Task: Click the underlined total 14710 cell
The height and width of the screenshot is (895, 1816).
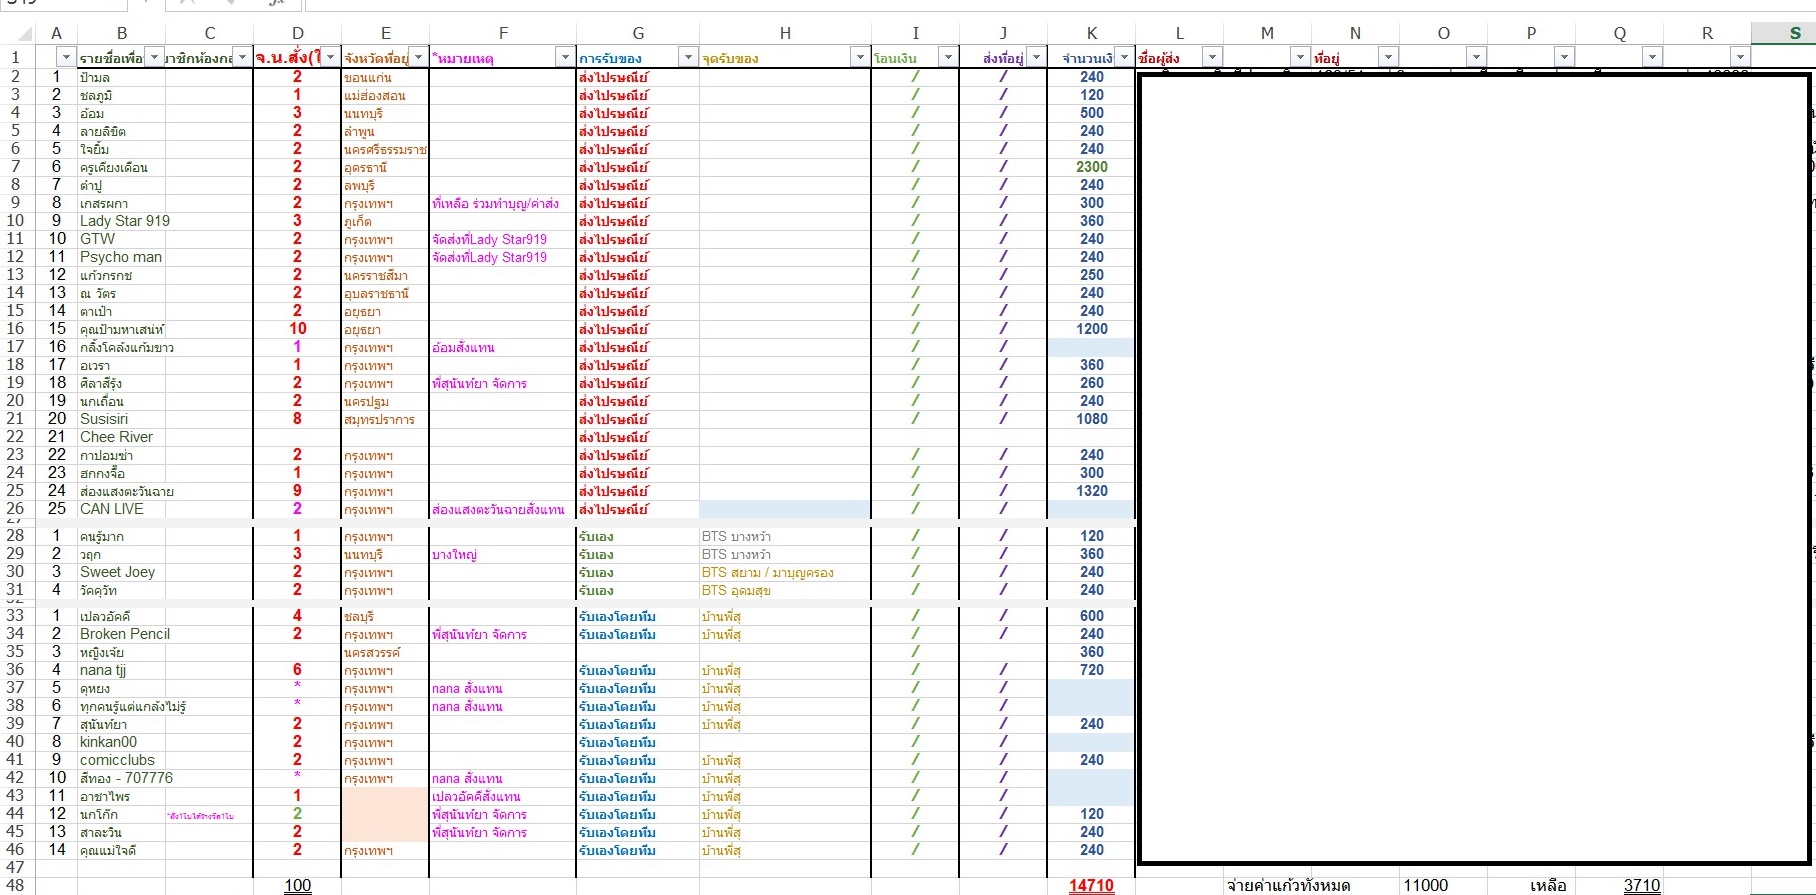Action: (1091, 886)
